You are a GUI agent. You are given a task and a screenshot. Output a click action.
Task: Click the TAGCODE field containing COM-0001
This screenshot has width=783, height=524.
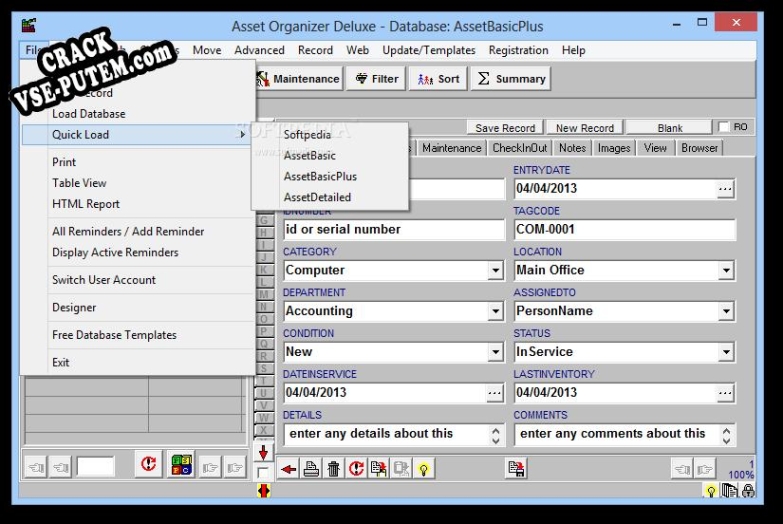pyautogui.click(x=624, y=230)
